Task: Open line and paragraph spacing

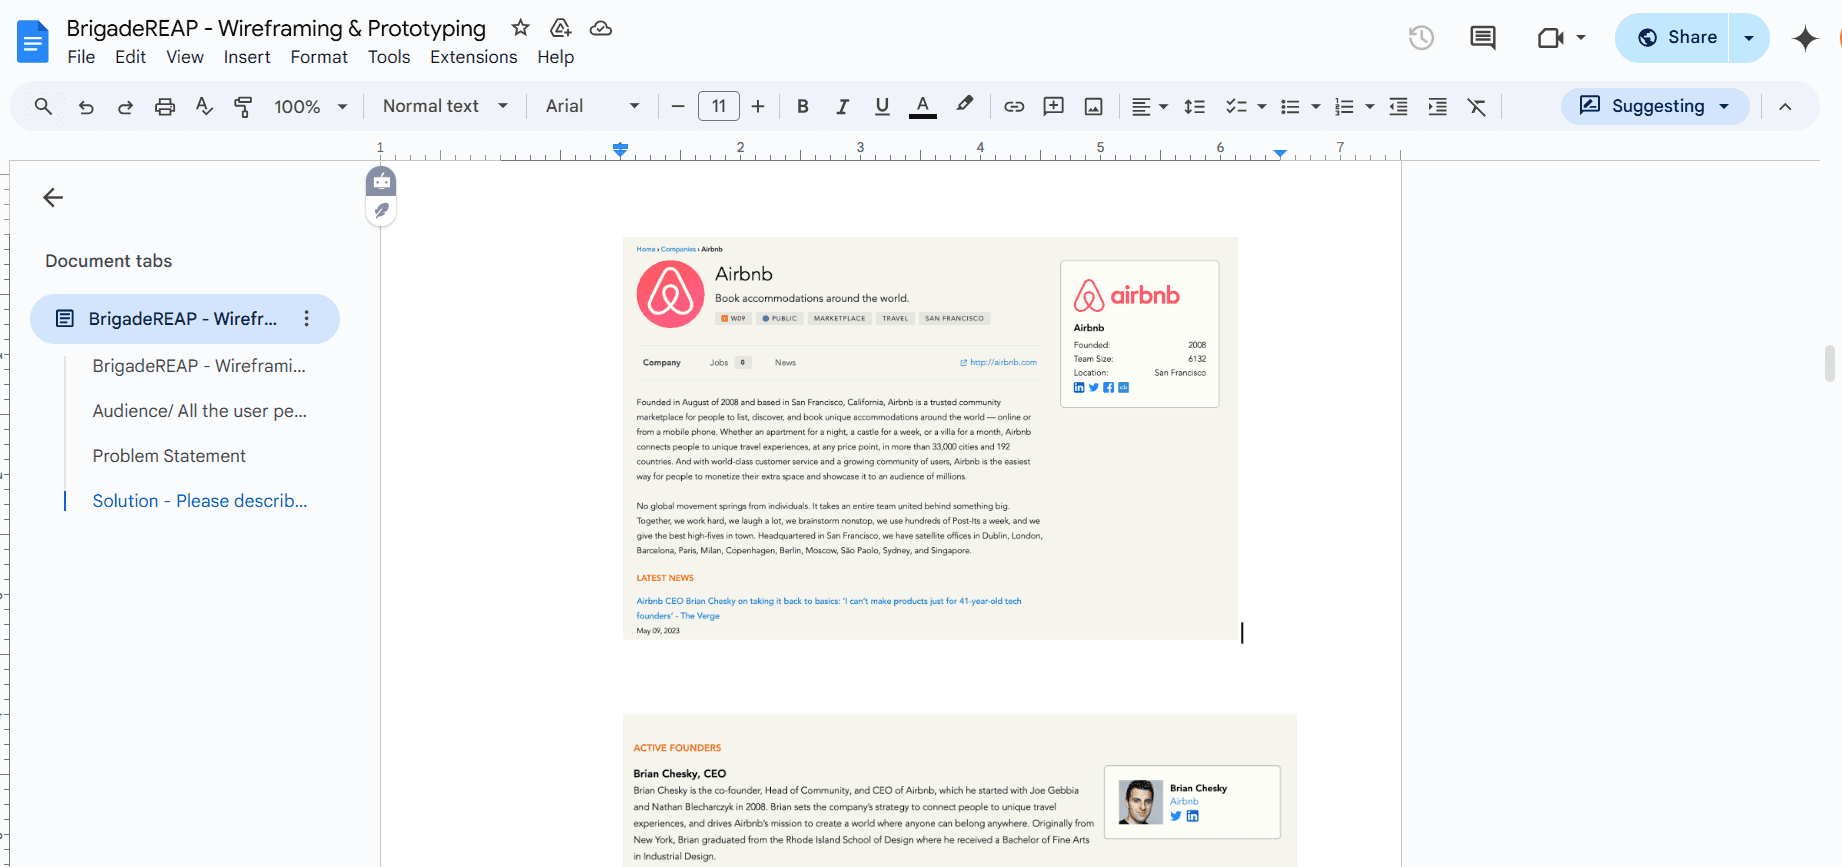Action: coord(1194,106)
